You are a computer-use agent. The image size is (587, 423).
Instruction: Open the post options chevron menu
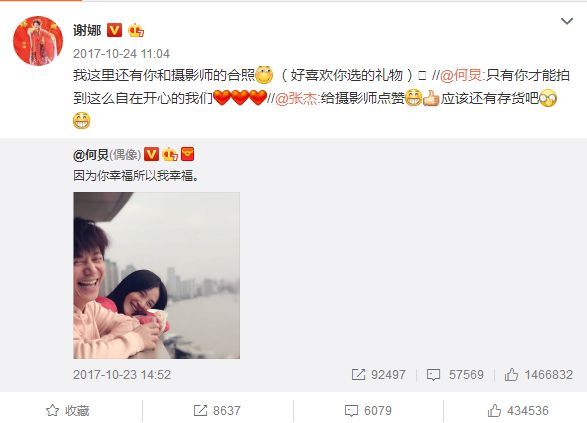pyautogui.click(x=567, y=21)
